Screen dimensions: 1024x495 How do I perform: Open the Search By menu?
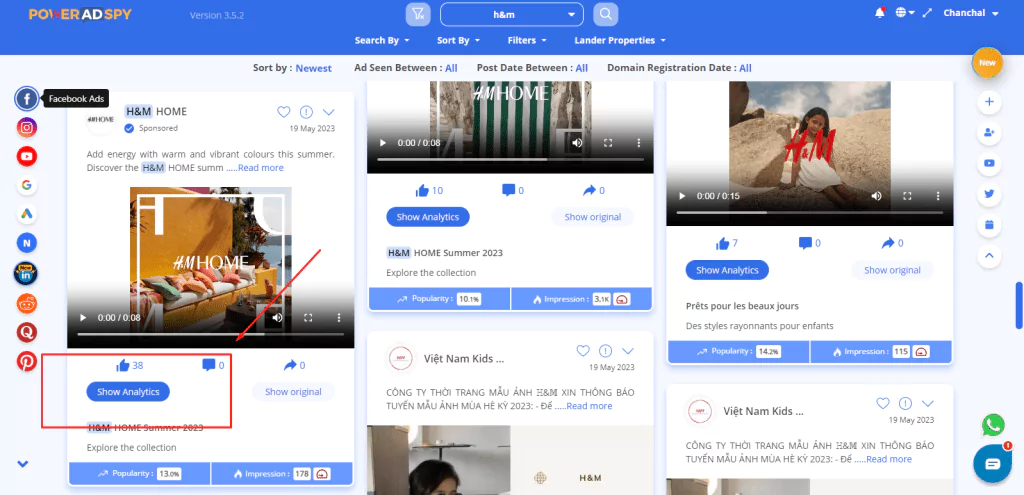(x=382, y=40)
